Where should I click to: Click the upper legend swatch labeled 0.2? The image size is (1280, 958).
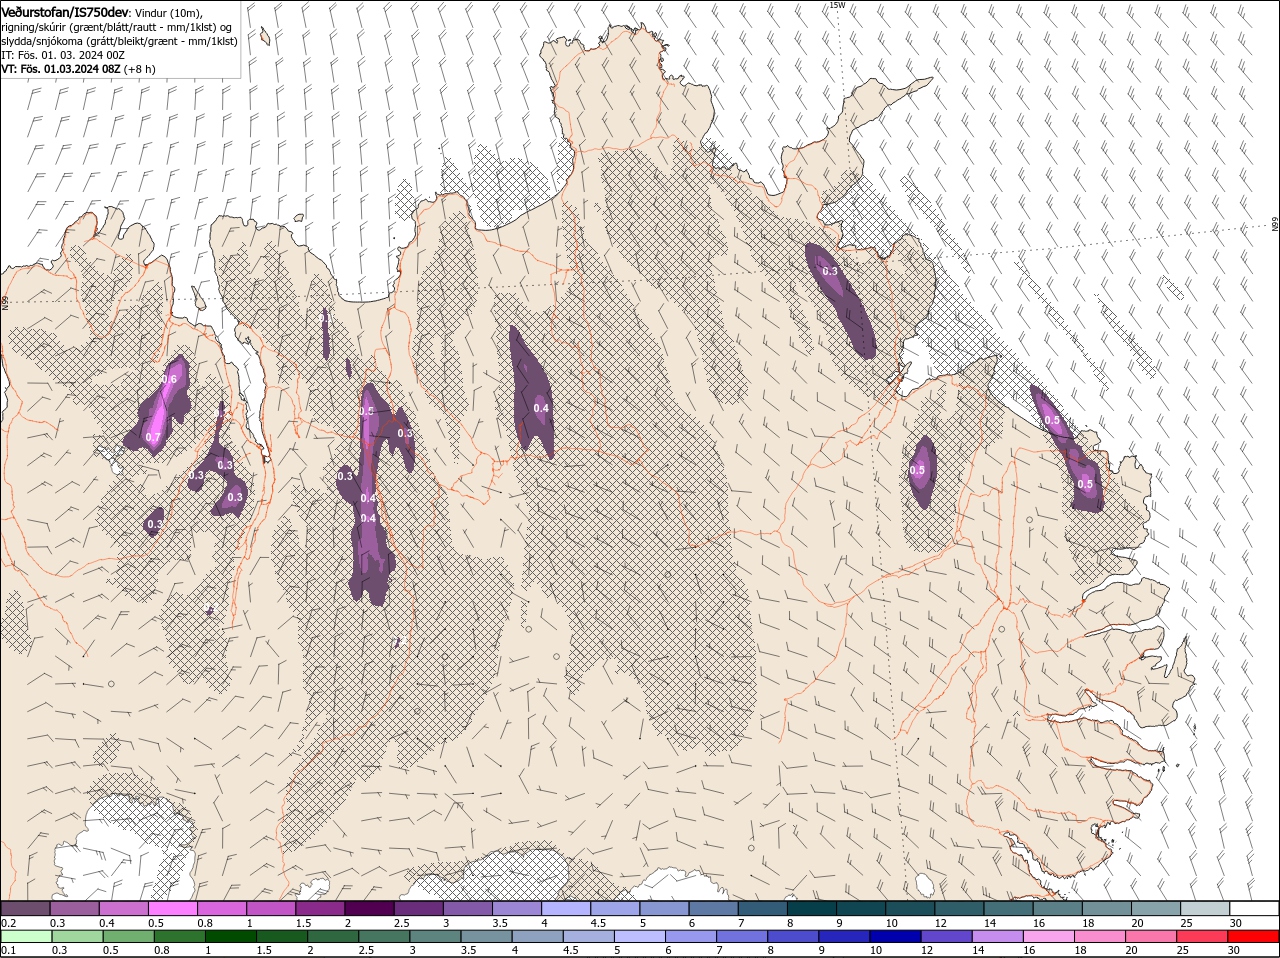(x=25, y=908)
